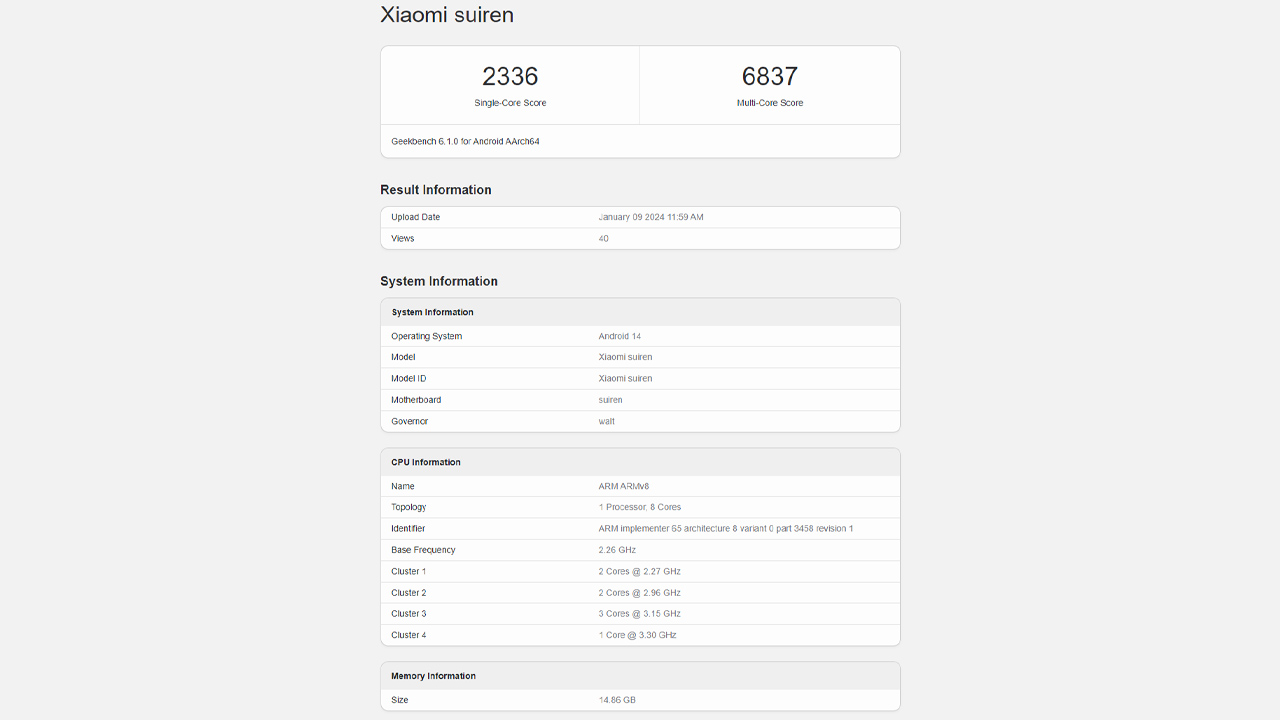Screen dimensions: 1280x720
Task: Select the date "January 09 2024 11:59 AM"
Action: pyautogui.click(x=651, y=217)
